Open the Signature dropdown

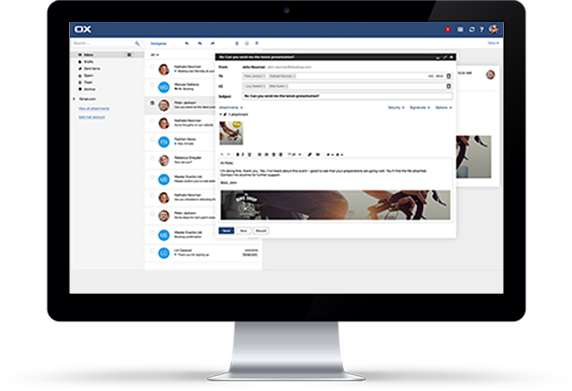tap(420, 108)
